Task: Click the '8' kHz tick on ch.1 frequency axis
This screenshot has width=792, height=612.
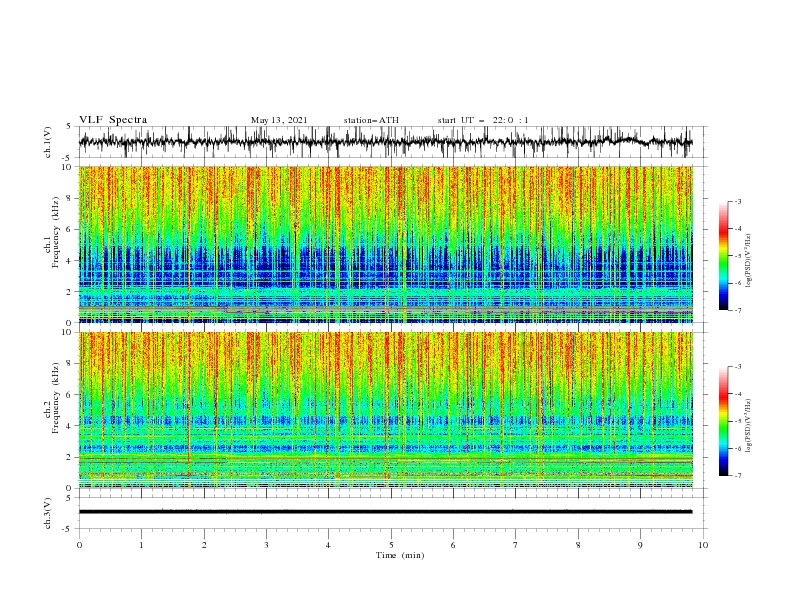Action: pos(70,198)
